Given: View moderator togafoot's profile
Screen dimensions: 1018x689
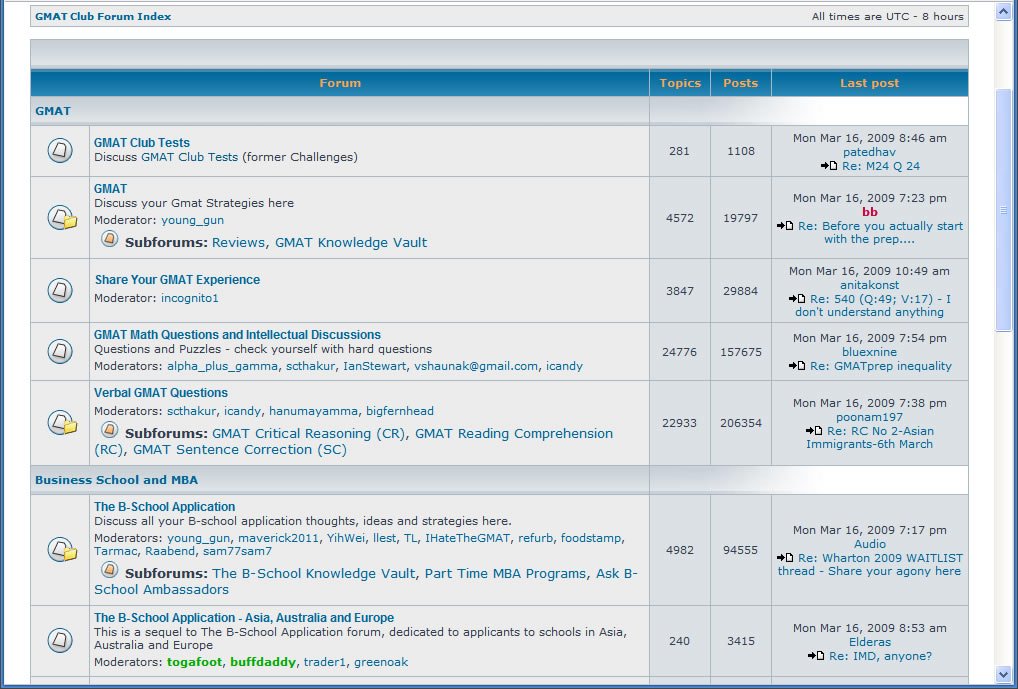Looking at the screenshot, I should pos(195,662).
